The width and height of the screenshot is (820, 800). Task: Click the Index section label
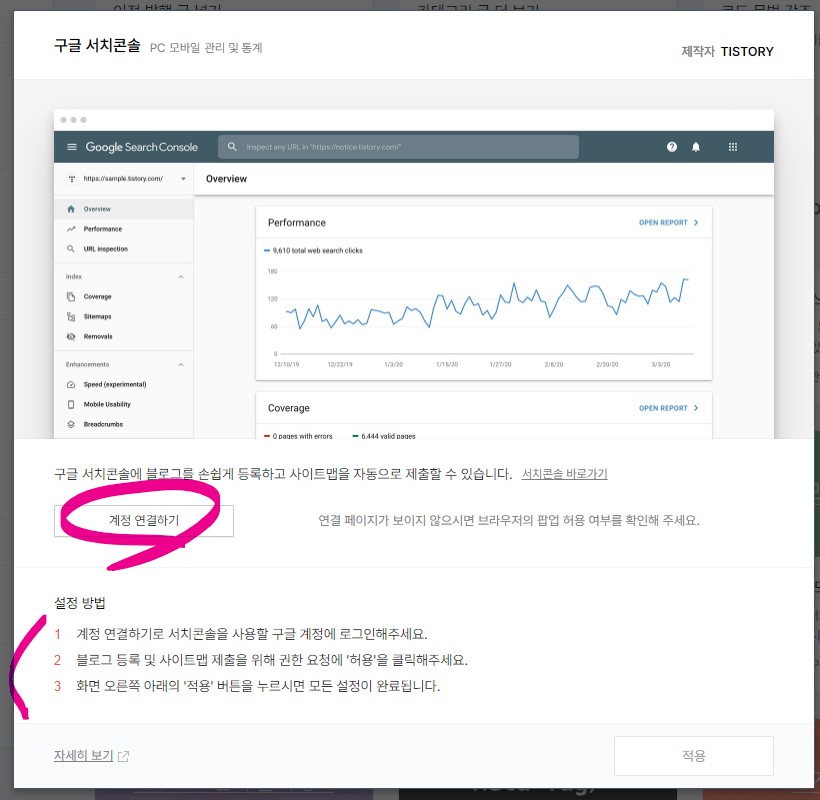[74, 277]
